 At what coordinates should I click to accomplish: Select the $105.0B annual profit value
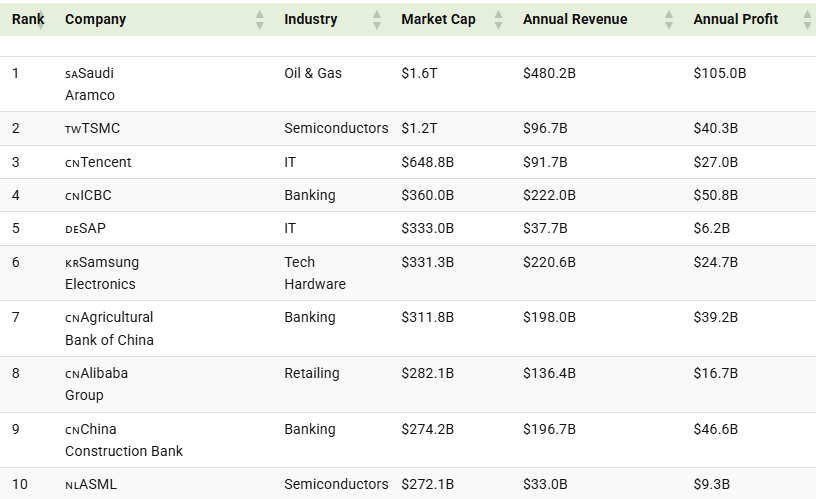(720, 73)
